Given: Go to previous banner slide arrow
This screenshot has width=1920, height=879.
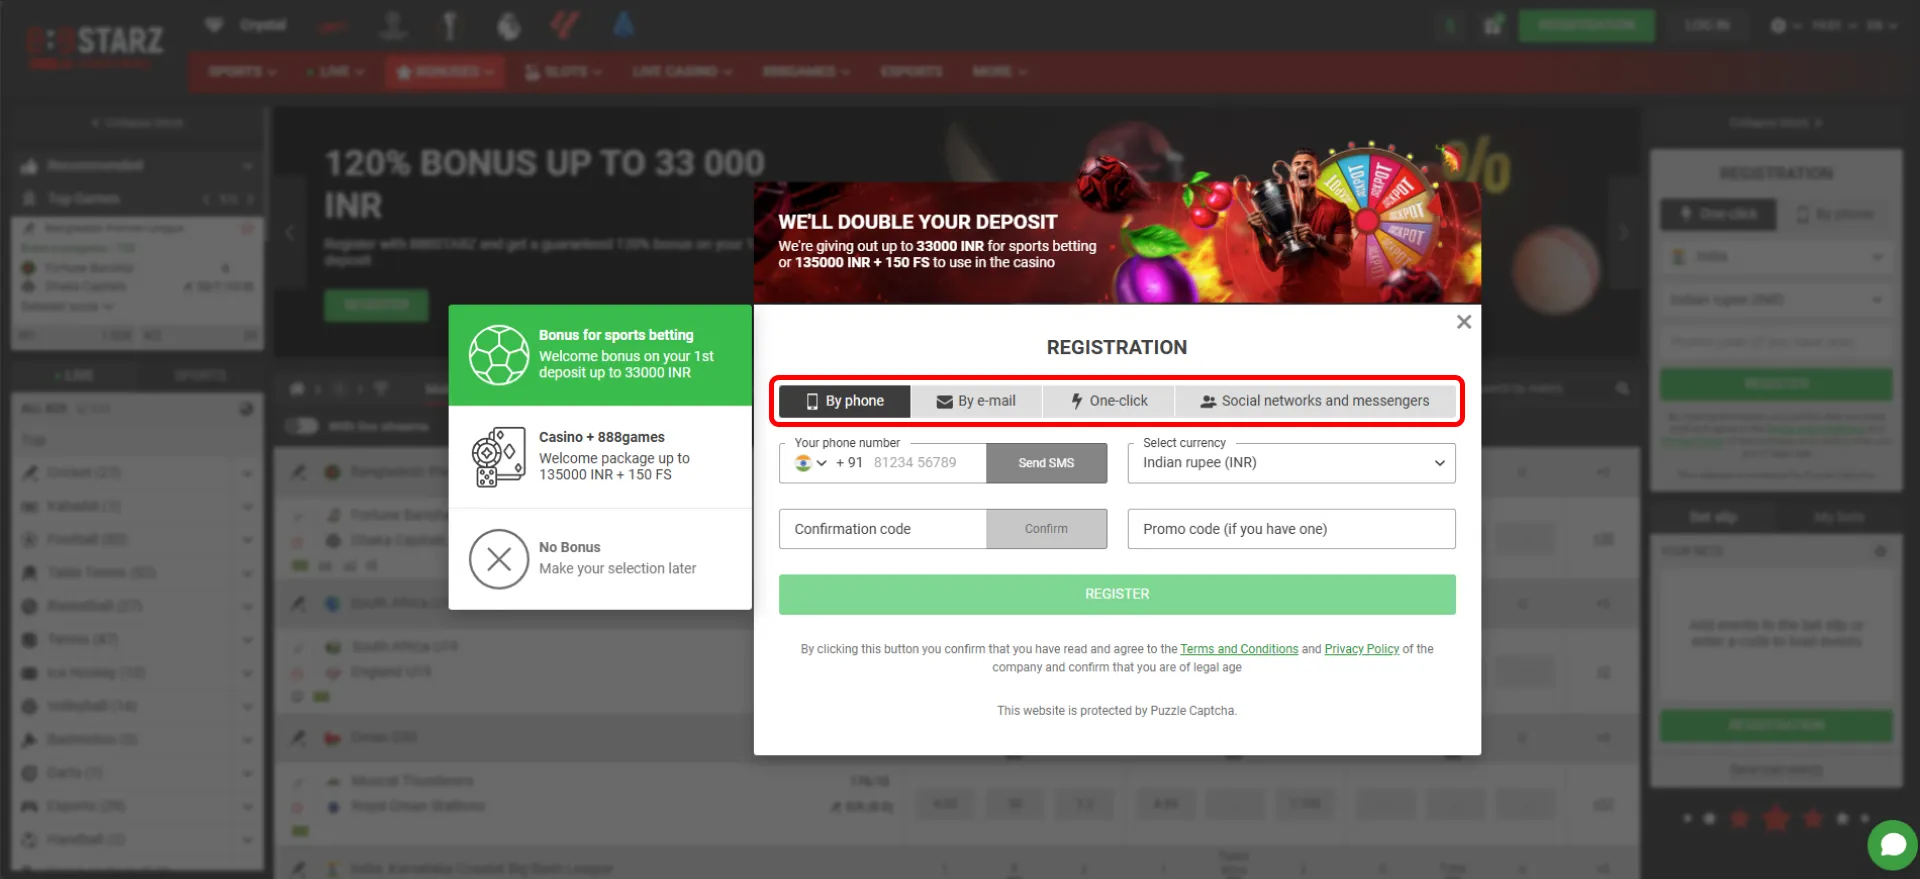Looking at the screenshot, I should pyautogui.click(x=290, y=233).
